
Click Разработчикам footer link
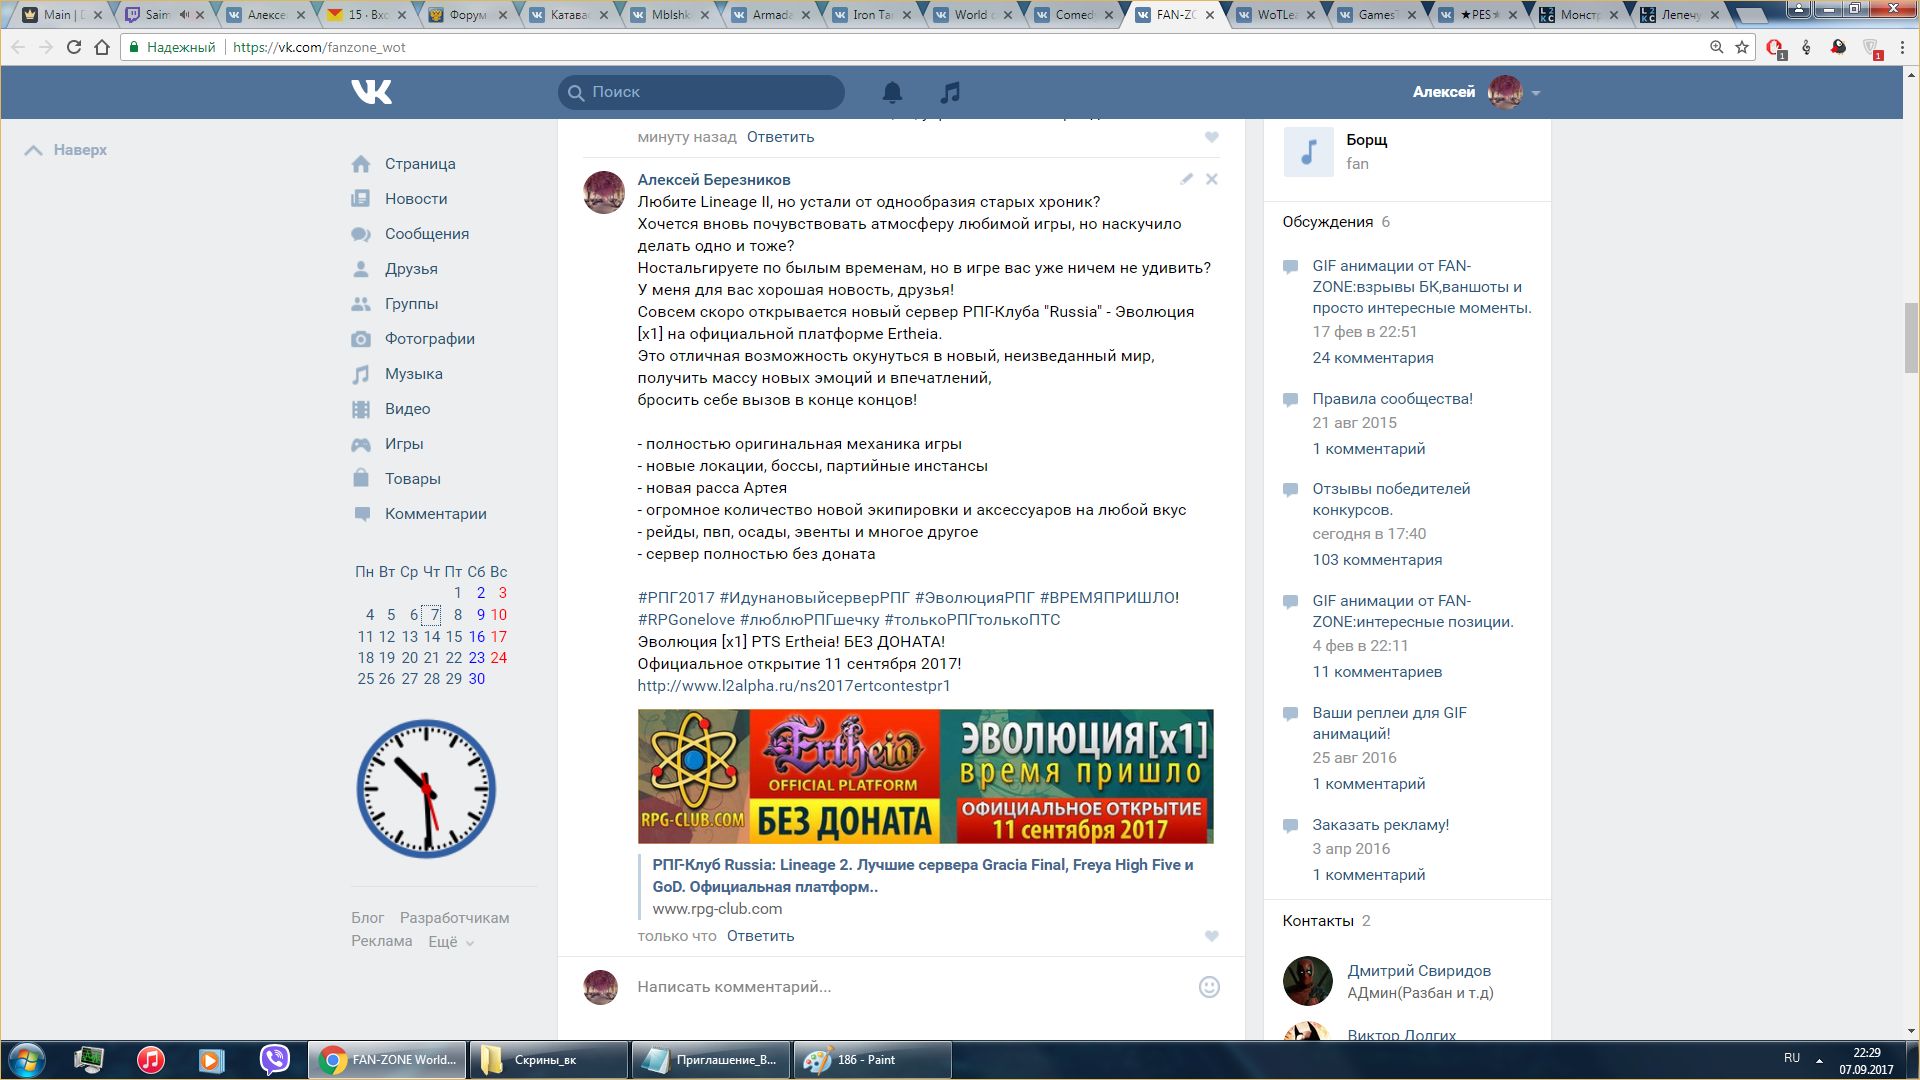[455, 918]
